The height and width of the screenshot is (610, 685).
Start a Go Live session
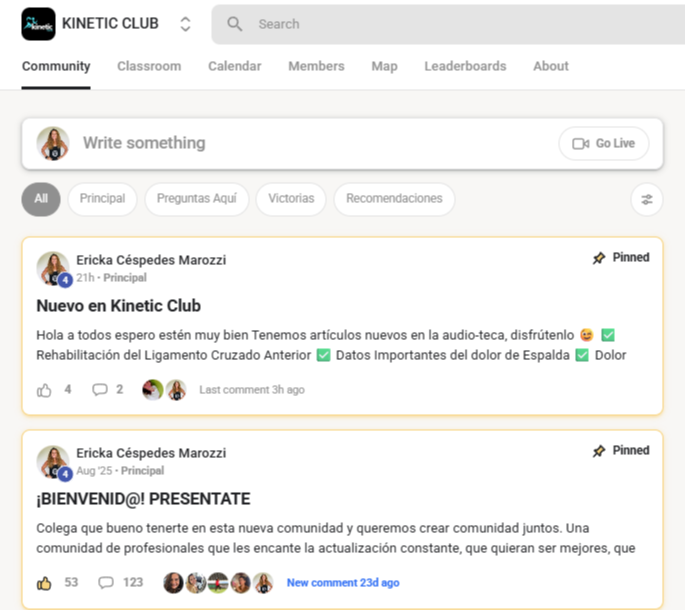point(604,143)
